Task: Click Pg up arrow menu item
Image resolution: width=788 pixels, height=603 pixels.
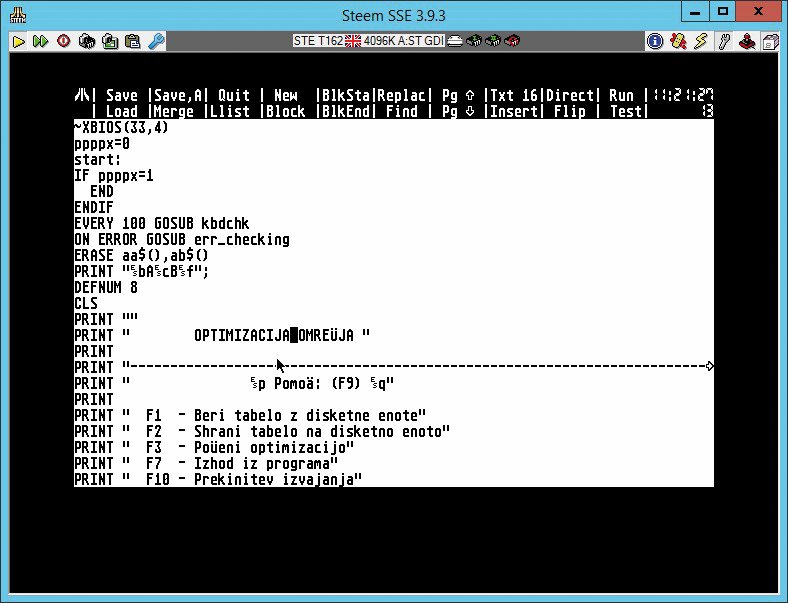Action: coord(458,95)
